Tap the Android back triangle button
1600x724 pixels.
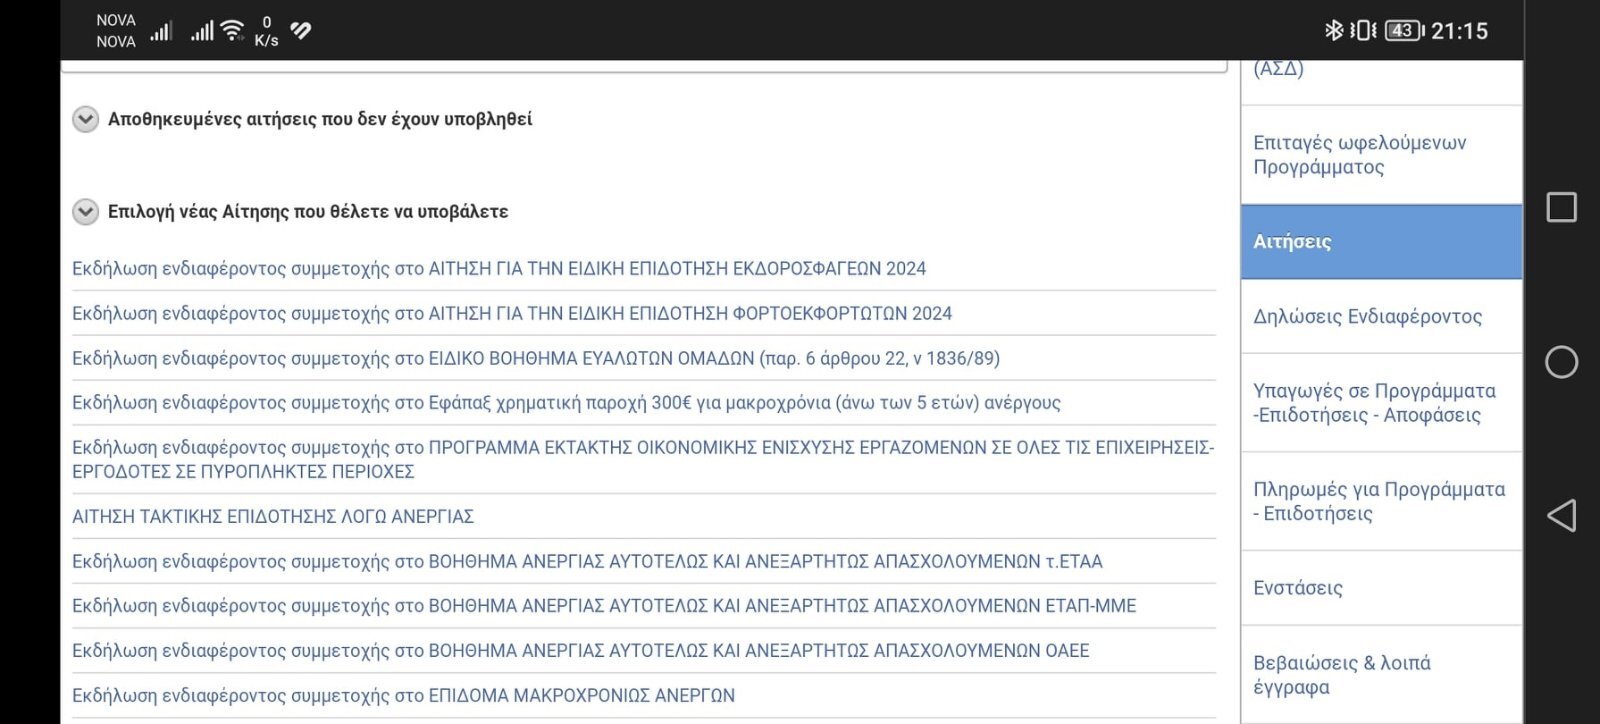point(1561,515)
